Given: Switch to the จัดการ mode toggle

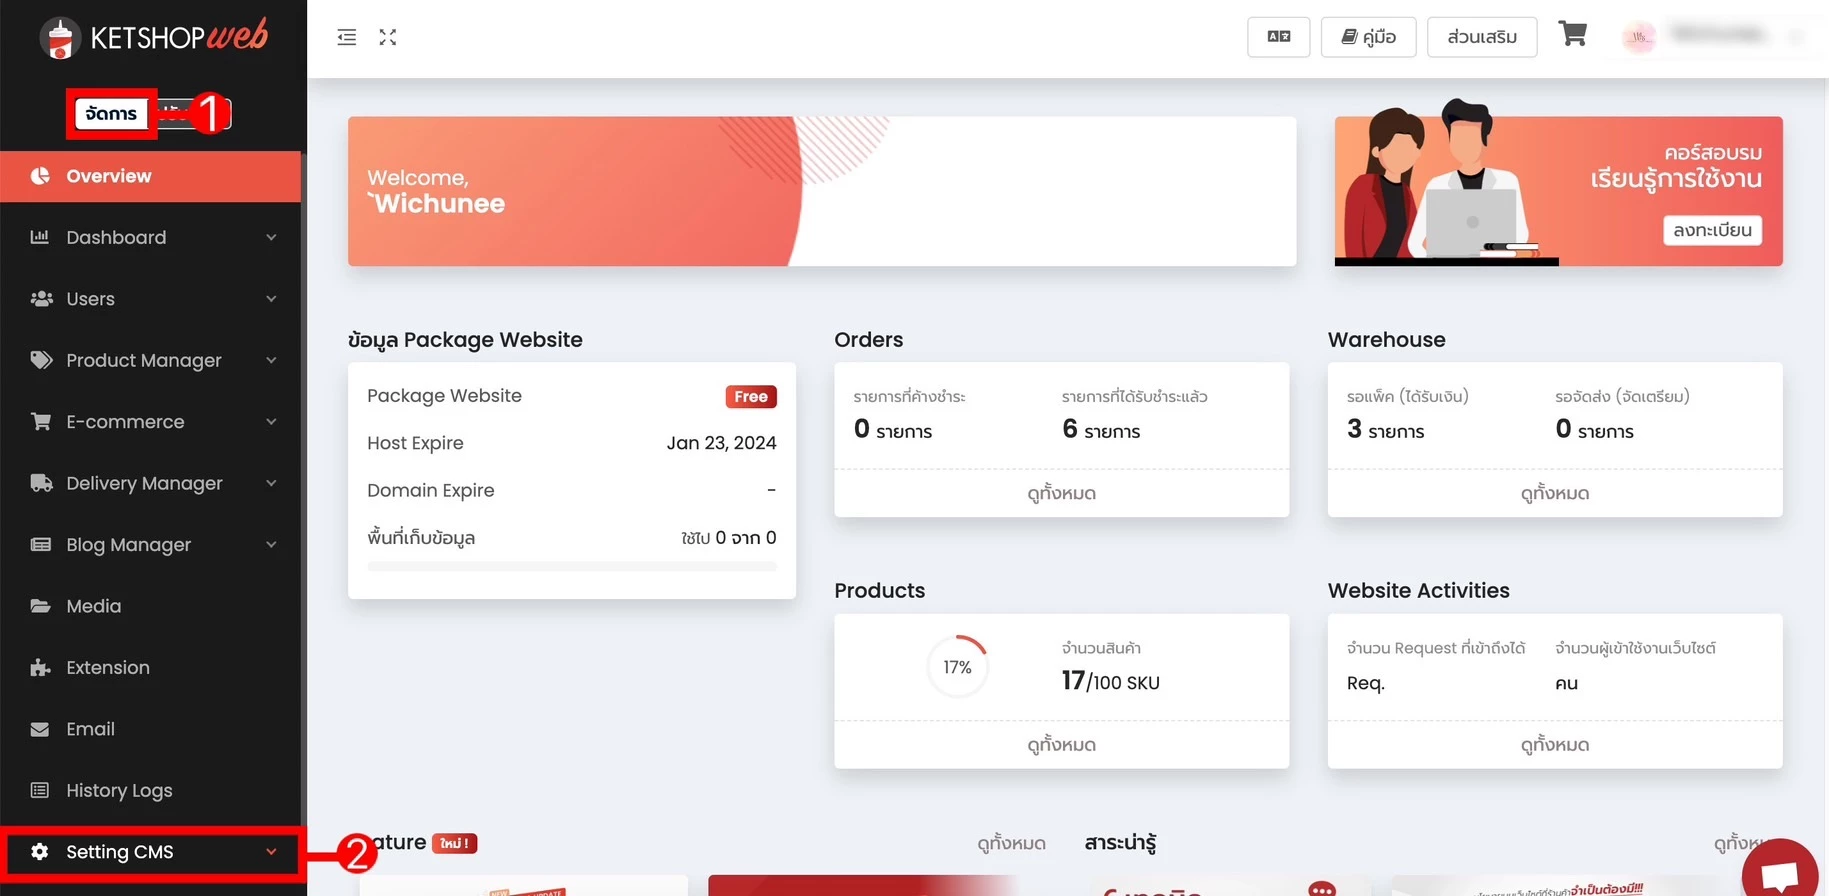Looking at the screenshot, I should pos(111,114).
